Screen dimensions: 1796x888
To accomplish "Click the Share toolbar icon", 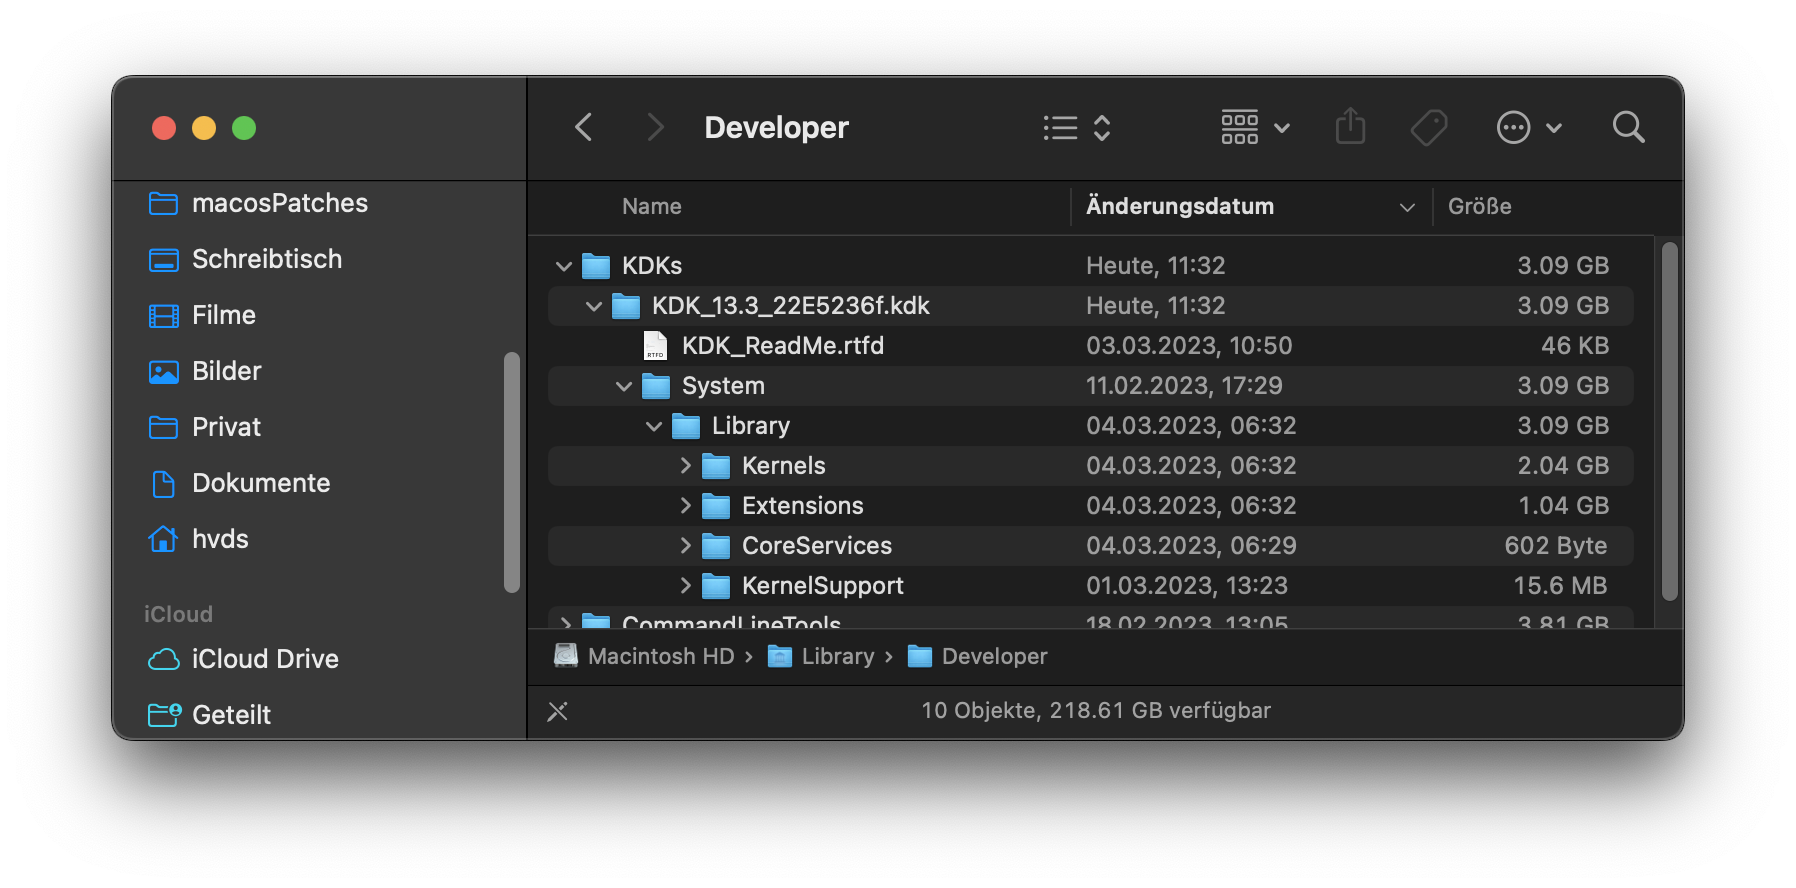I will point(1350,127).
